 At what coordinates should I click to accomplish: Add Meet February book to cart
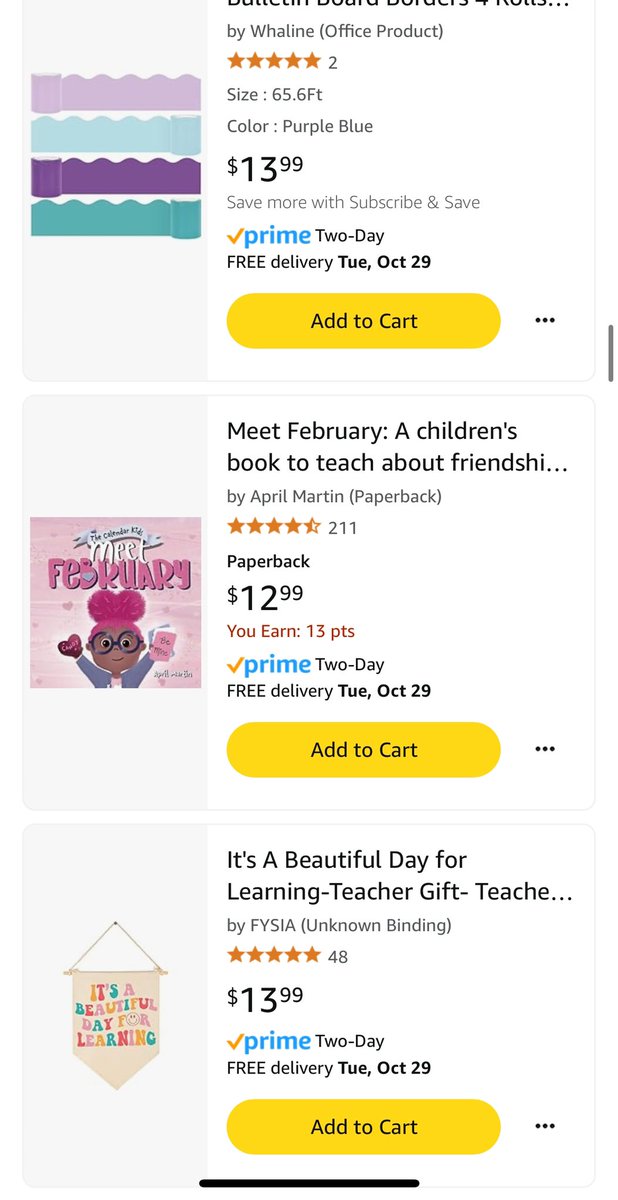pos(363,749)
